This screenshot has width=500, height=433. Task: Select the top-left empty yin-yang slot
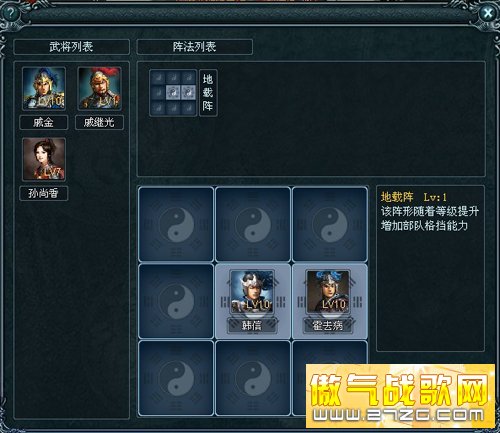coord(176,224)
